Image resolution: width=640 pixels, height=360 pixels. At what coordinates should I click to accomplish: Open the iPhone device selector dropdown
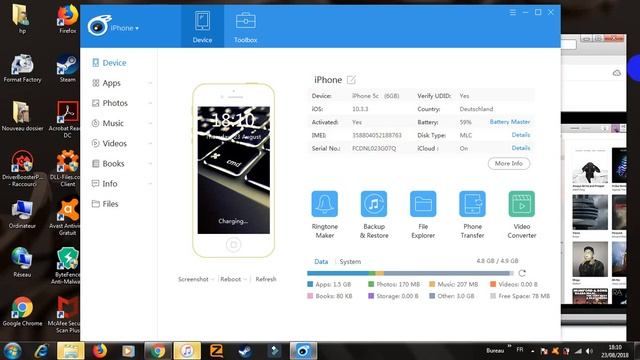(x=124, y=28)
